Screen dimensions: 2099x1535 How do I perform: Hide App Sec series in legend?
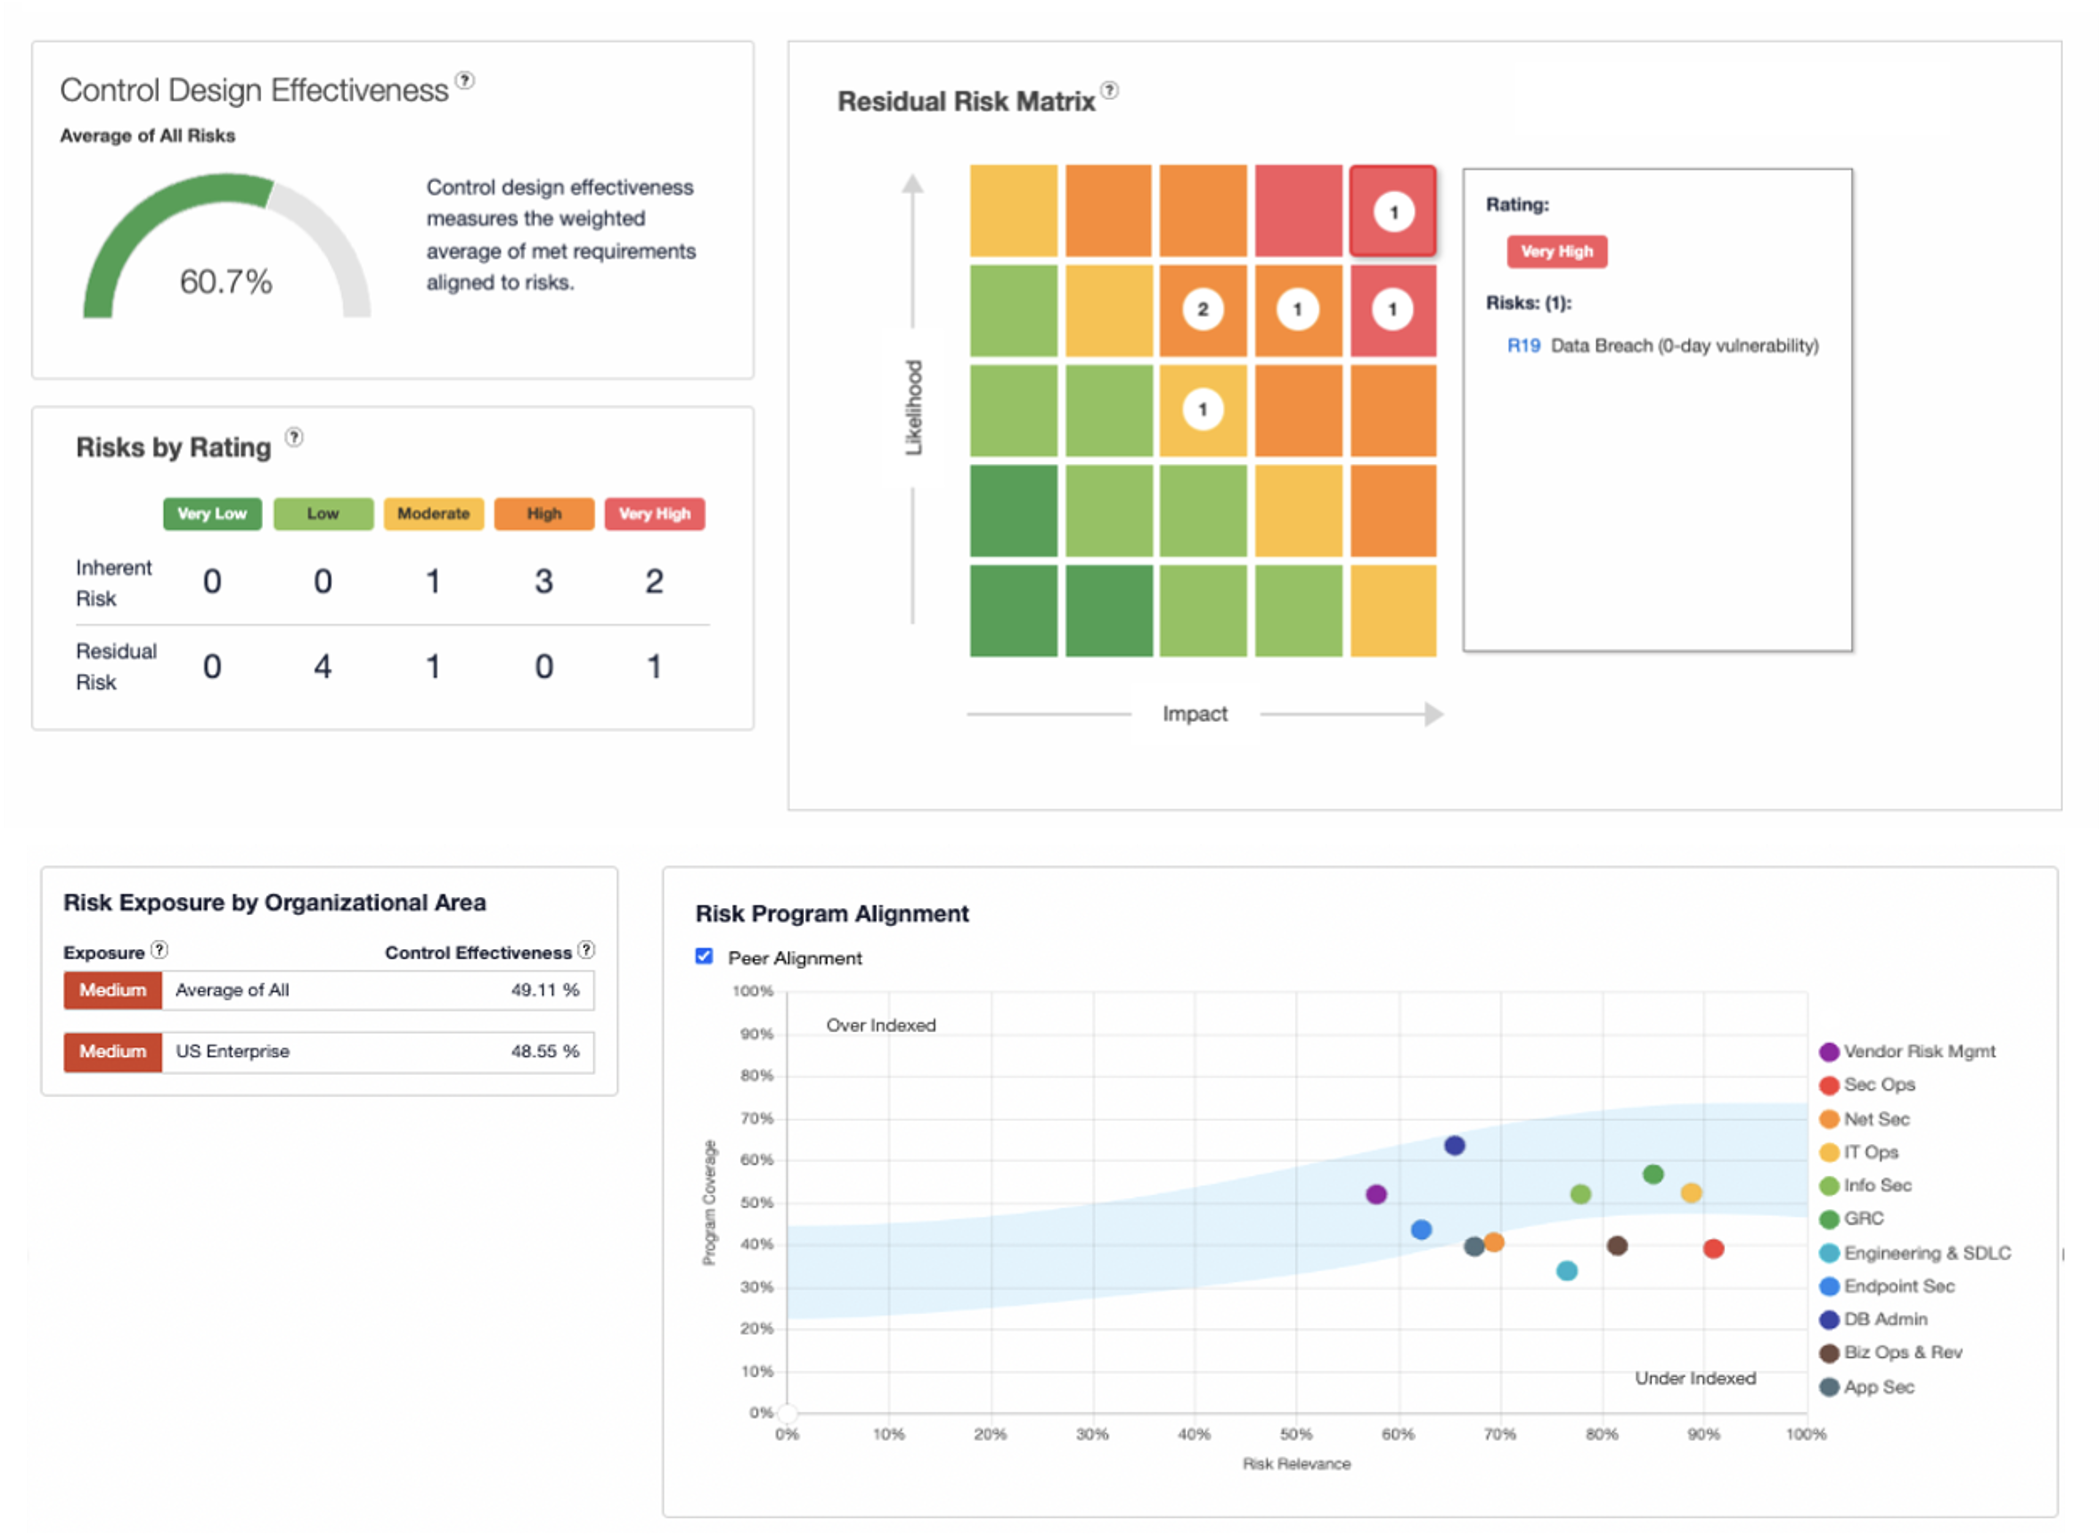[1829, 1387]
